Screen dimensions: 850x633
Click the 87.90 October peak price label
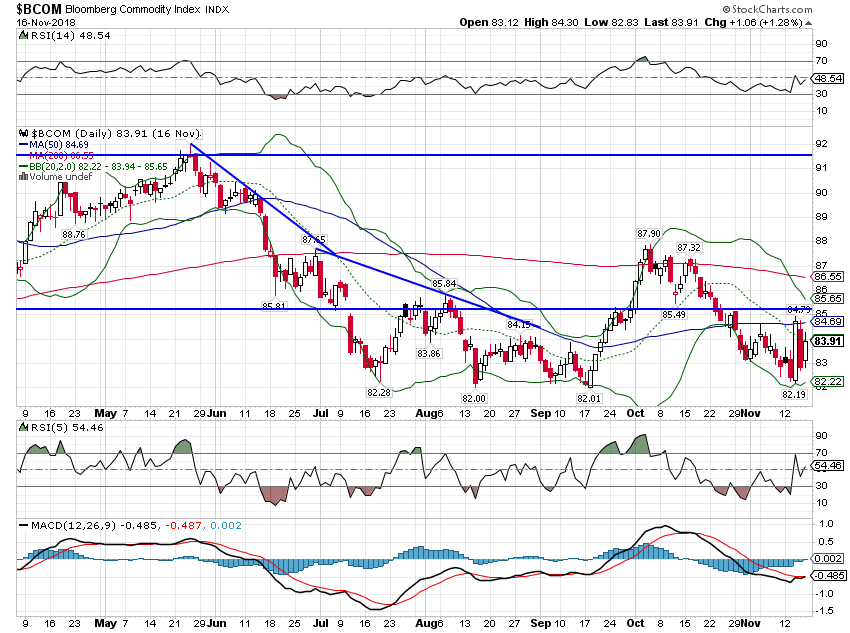(x=649, y=234)
